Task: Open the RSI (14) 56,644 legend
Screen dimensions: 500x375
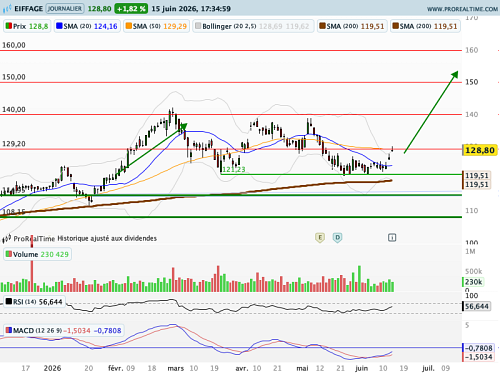Action: 34,302
